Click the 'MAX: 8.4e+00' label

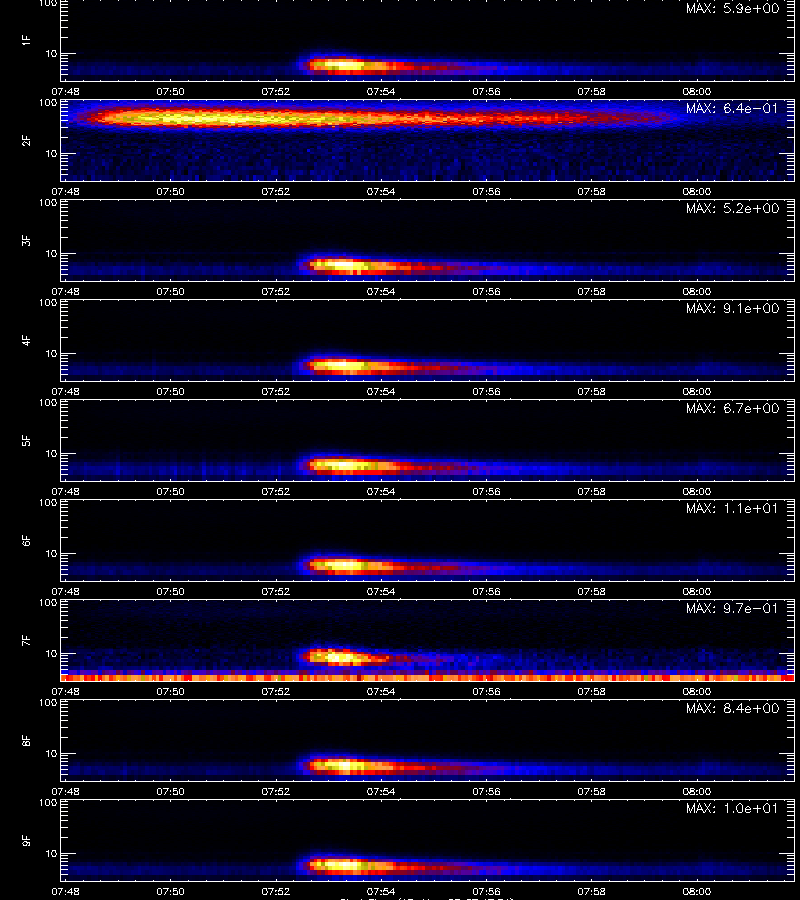(x=732, y=709)
